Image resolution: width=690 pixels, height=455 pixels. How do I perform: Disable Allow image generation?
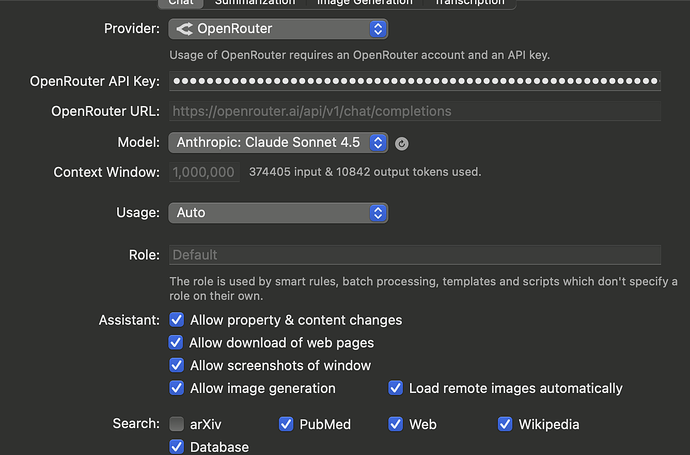(177, 388)
